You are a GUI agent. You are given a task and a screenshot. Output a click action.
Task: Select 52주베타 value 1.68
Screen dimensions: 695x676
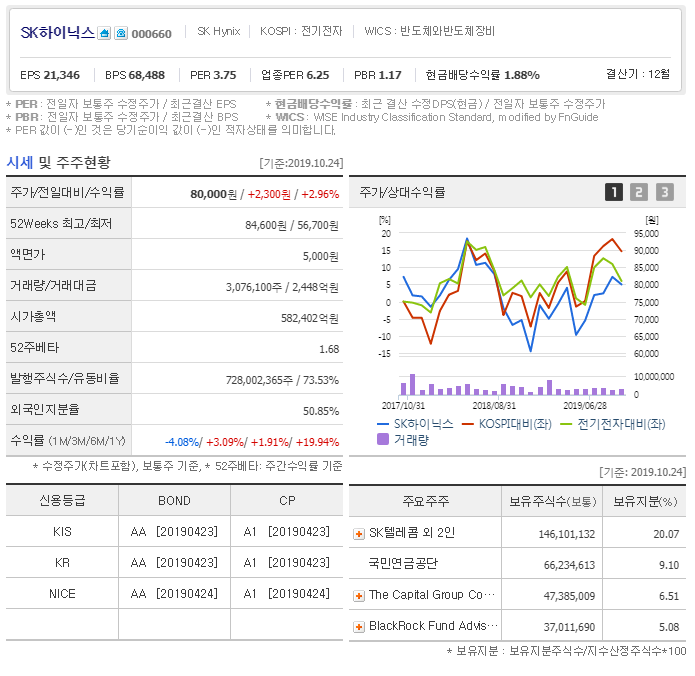tap(329, 349)
